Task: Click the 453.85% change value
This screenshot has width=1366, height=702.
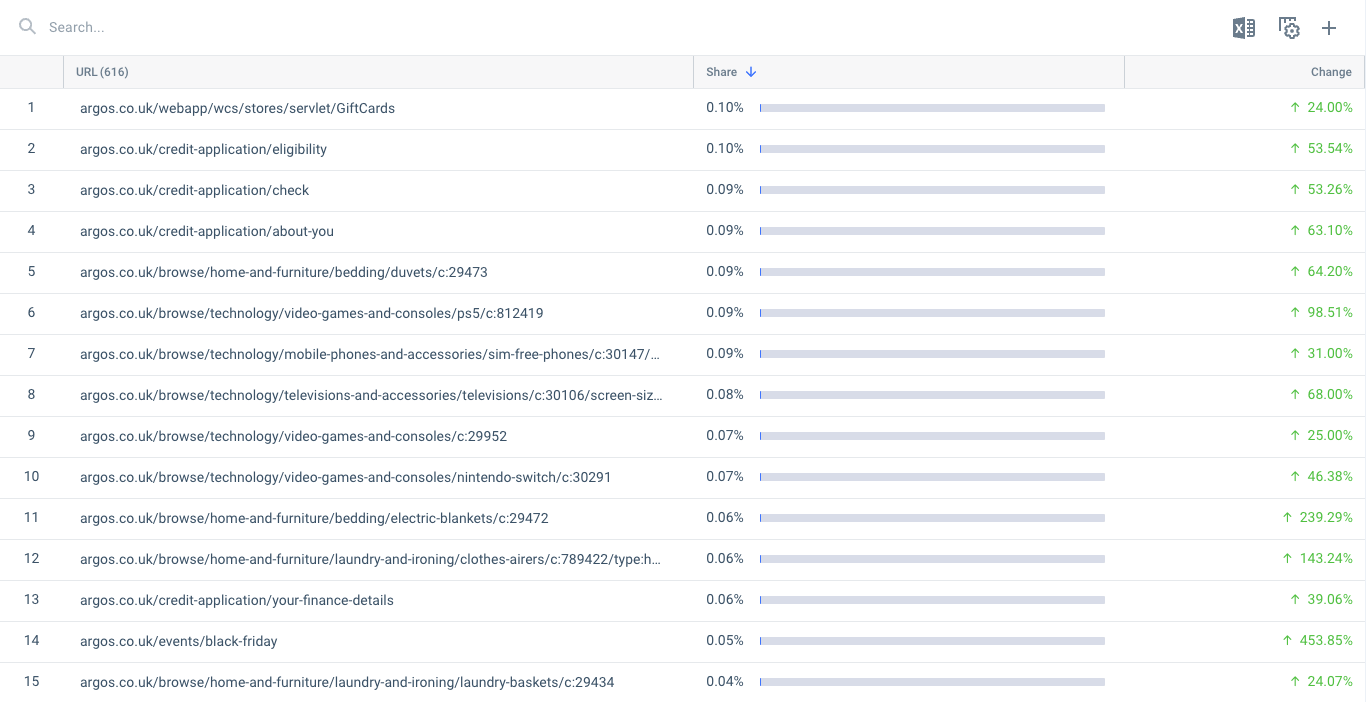Action: tap(1326, 640)
